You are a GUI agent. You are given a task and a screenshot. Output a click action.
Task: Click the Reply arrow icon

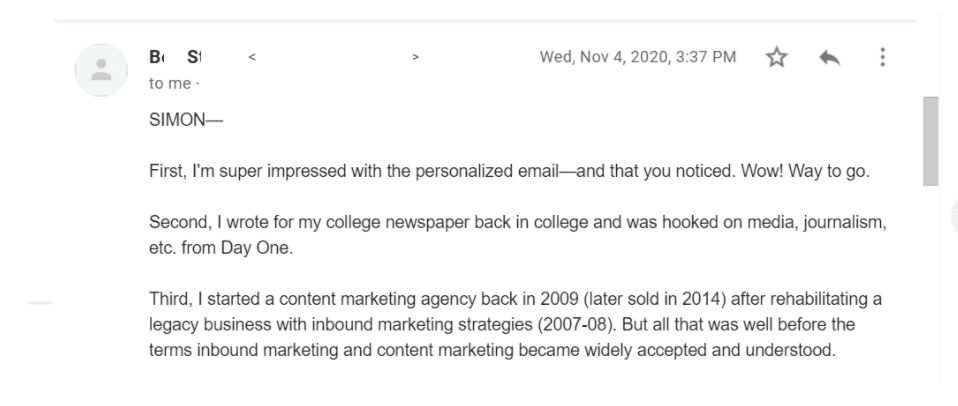829,58
